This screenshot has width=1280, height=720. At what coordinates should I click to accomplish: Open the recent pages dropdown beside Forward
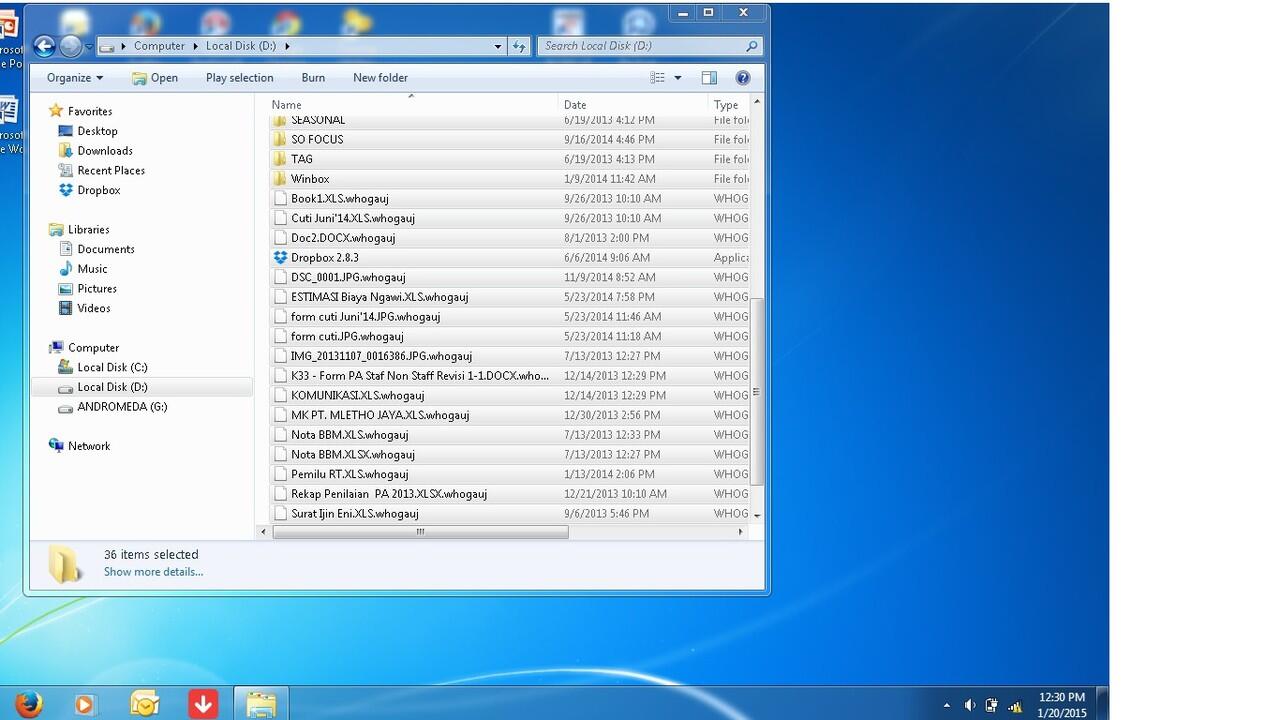[x=89, y=47]
